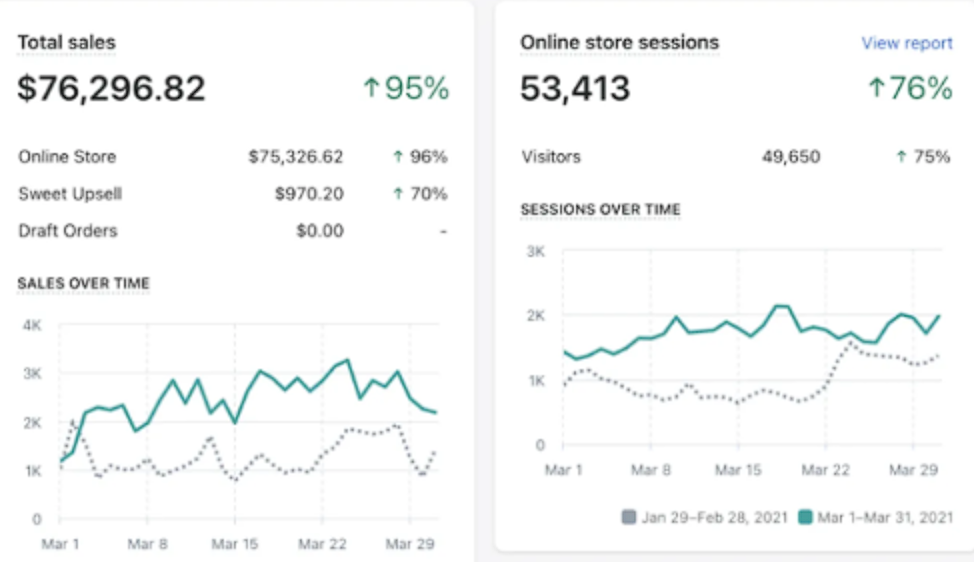Click Mar 15 on the sales chart axis

[234, 543]
